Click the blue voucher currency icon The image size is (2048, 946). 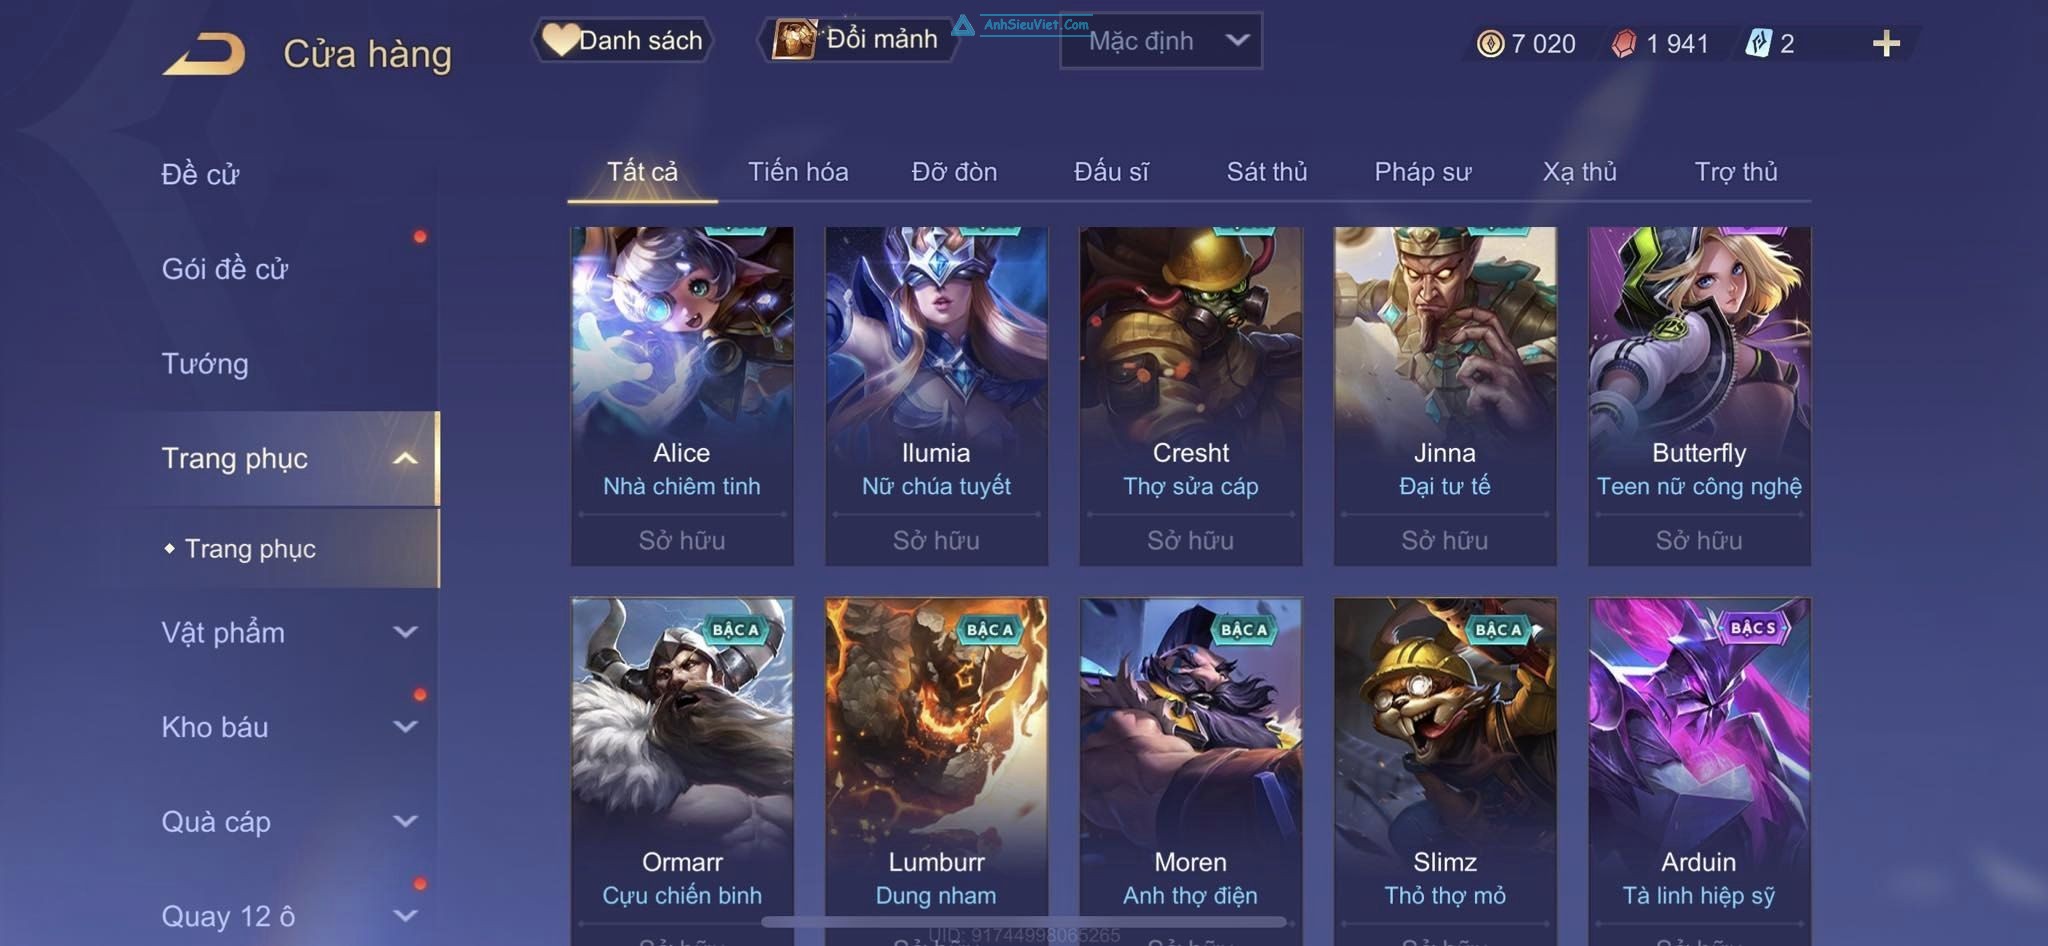click(1758, 43)
